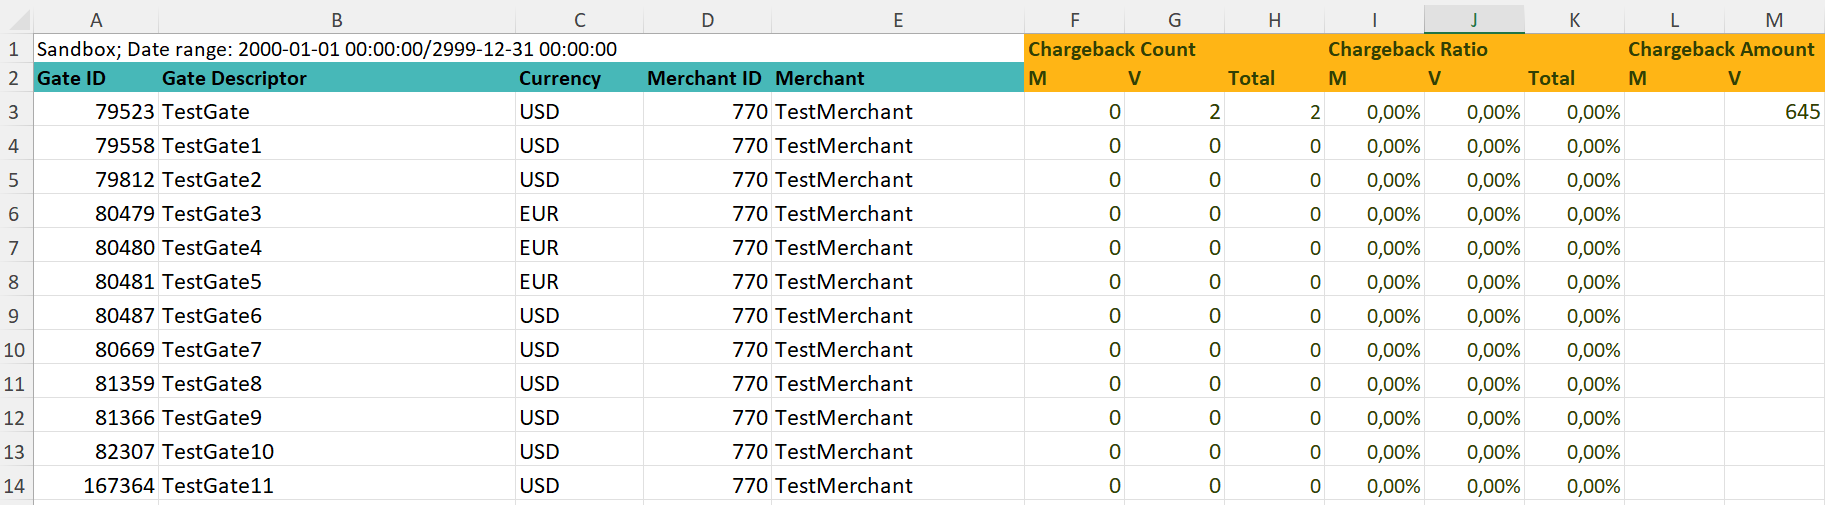This screenshot has width=1825, height=505.
Task: Click the Chargeback Amount header cell
Action: [x=1720, y=49]
